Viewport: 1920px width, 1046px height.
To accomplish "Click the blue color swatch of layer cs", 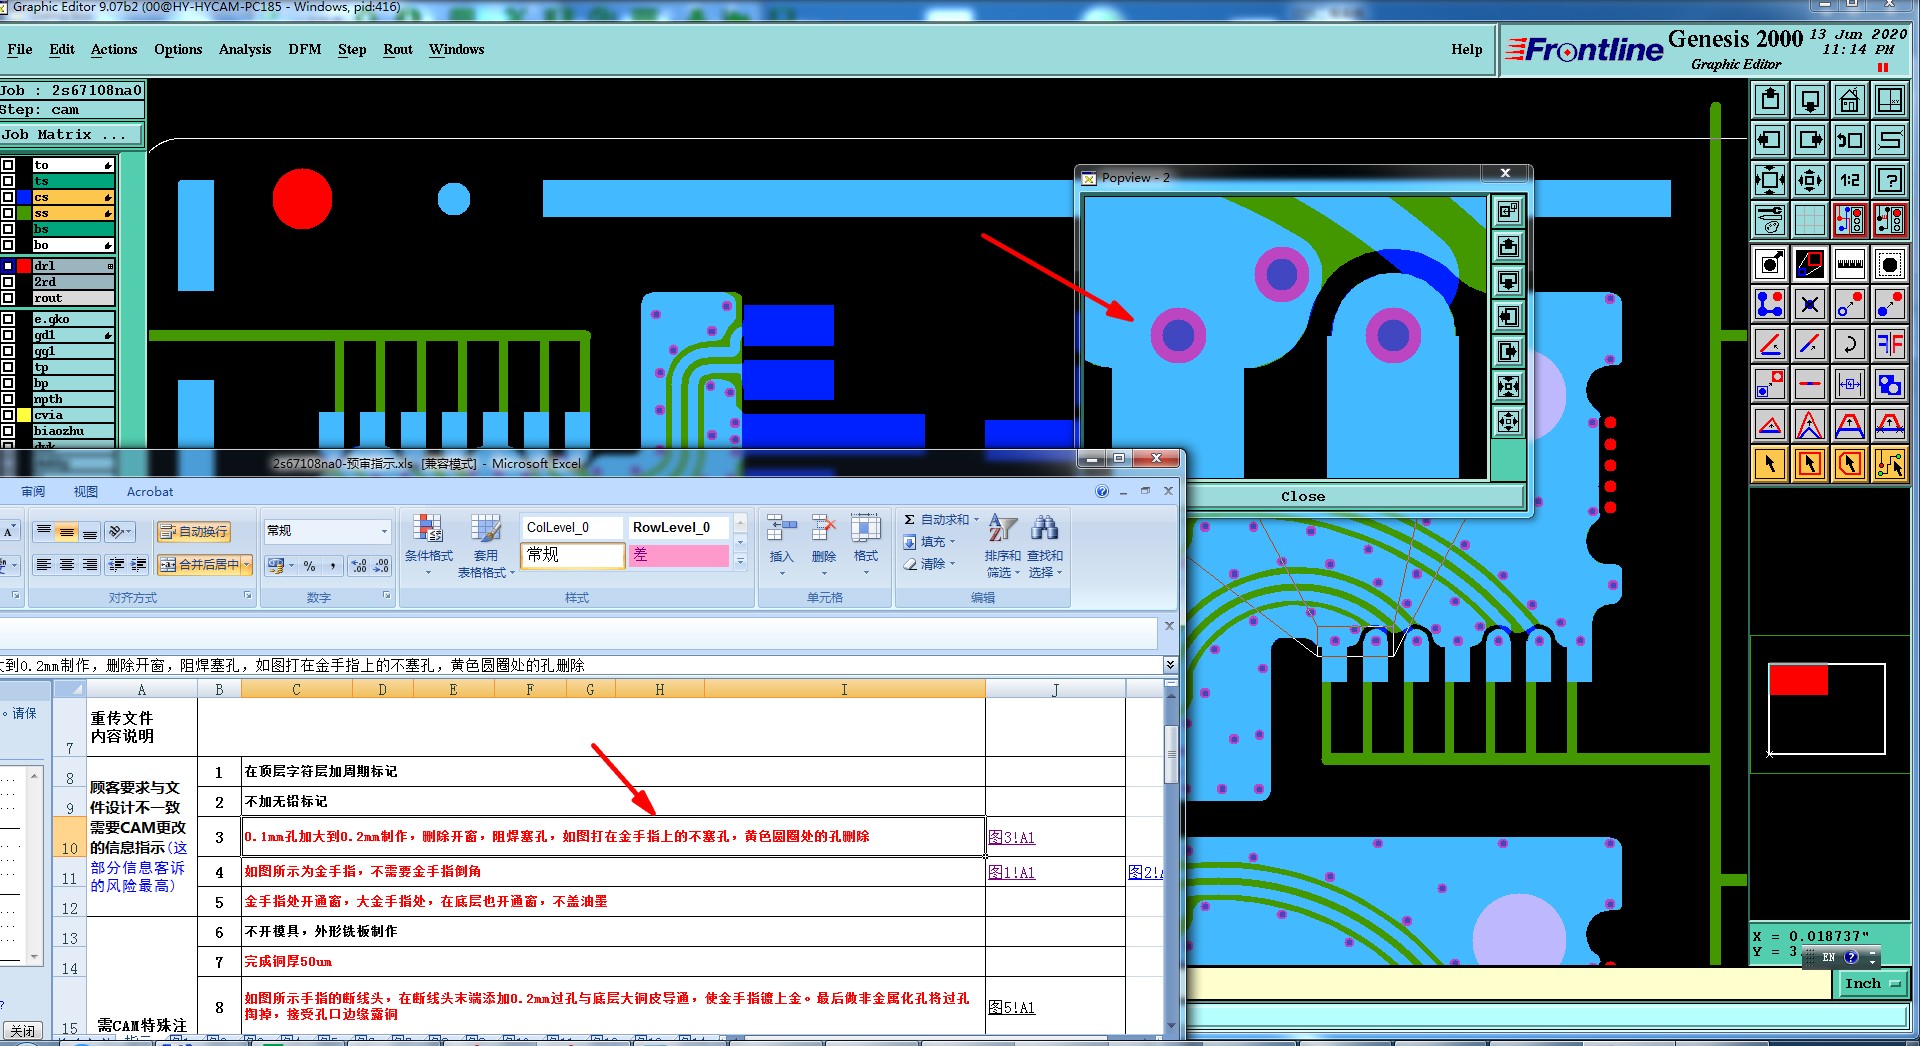I will [x=24, y=197].
